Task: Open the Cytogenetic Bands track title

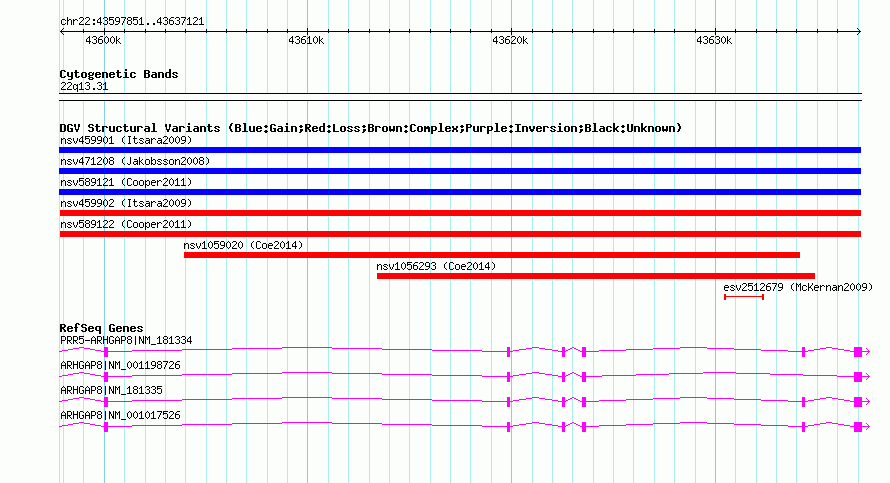Action: pyautogui.click(x=119, y=74)
